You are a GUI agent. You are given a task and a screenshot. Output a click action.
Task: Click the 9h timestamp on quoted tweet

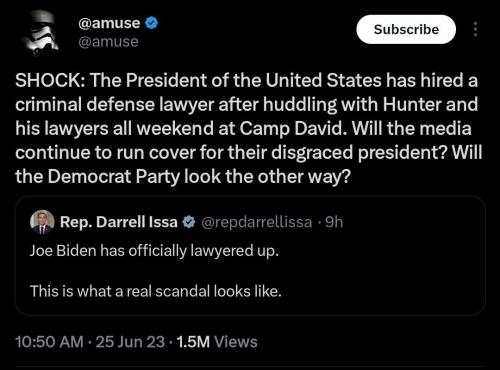(x=334, y=222)
